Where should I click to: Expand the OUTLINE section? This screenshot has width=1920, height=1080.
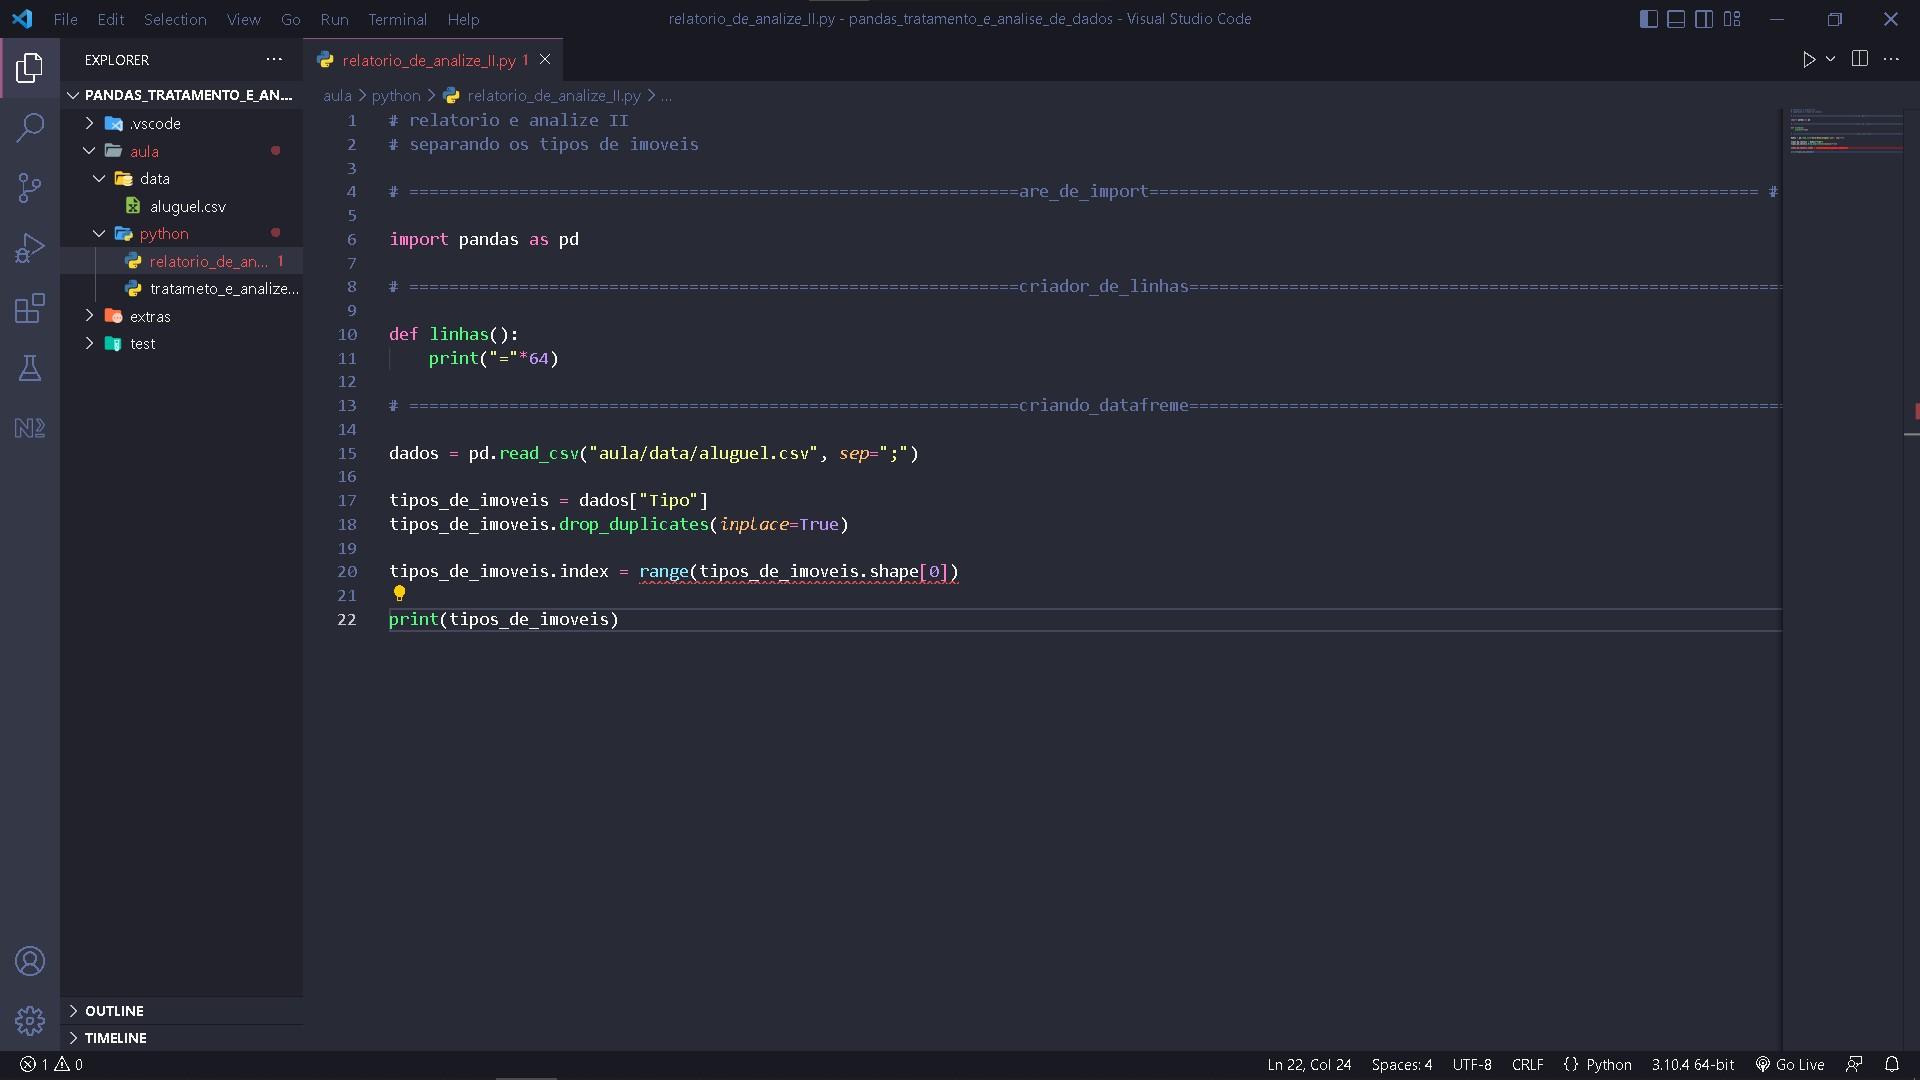coord(181,1011)
